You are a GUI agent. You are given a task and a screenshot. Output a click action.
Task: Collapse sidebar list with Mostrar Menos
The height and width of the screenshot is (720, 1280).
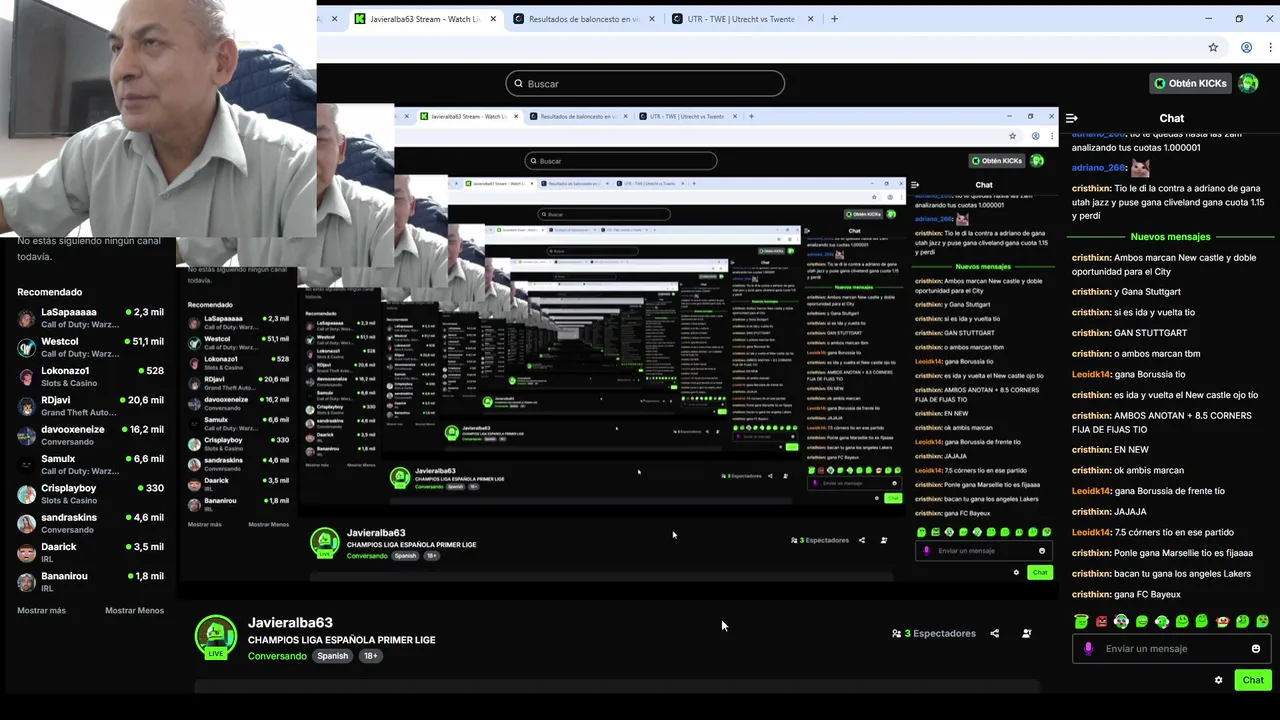[x=134, y=610]
